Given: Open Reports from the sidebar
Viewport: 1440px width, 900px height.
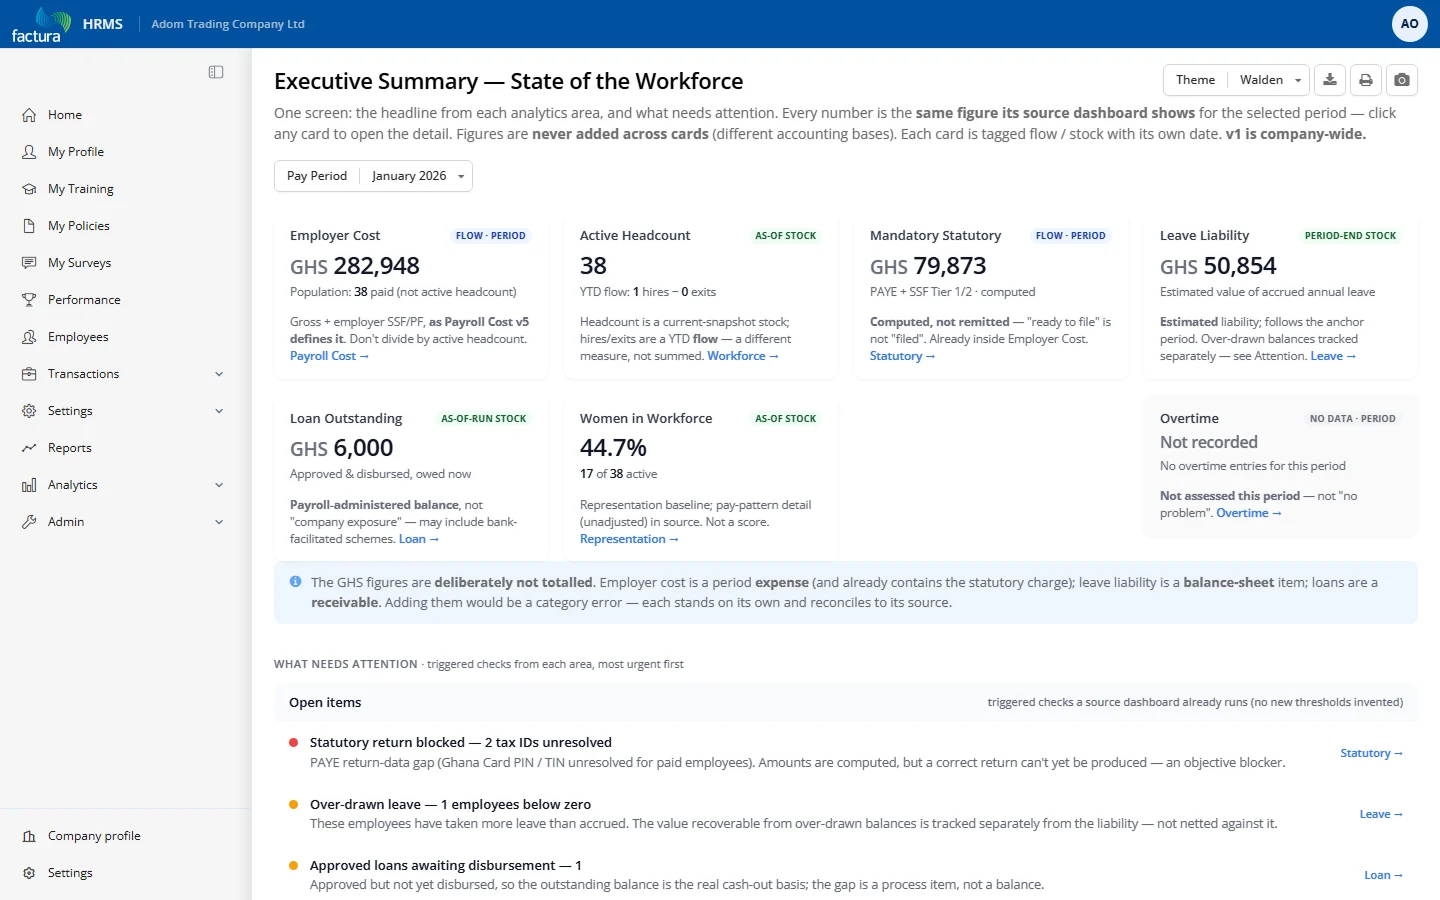Looking at the screenshot, I should (70, 448).
